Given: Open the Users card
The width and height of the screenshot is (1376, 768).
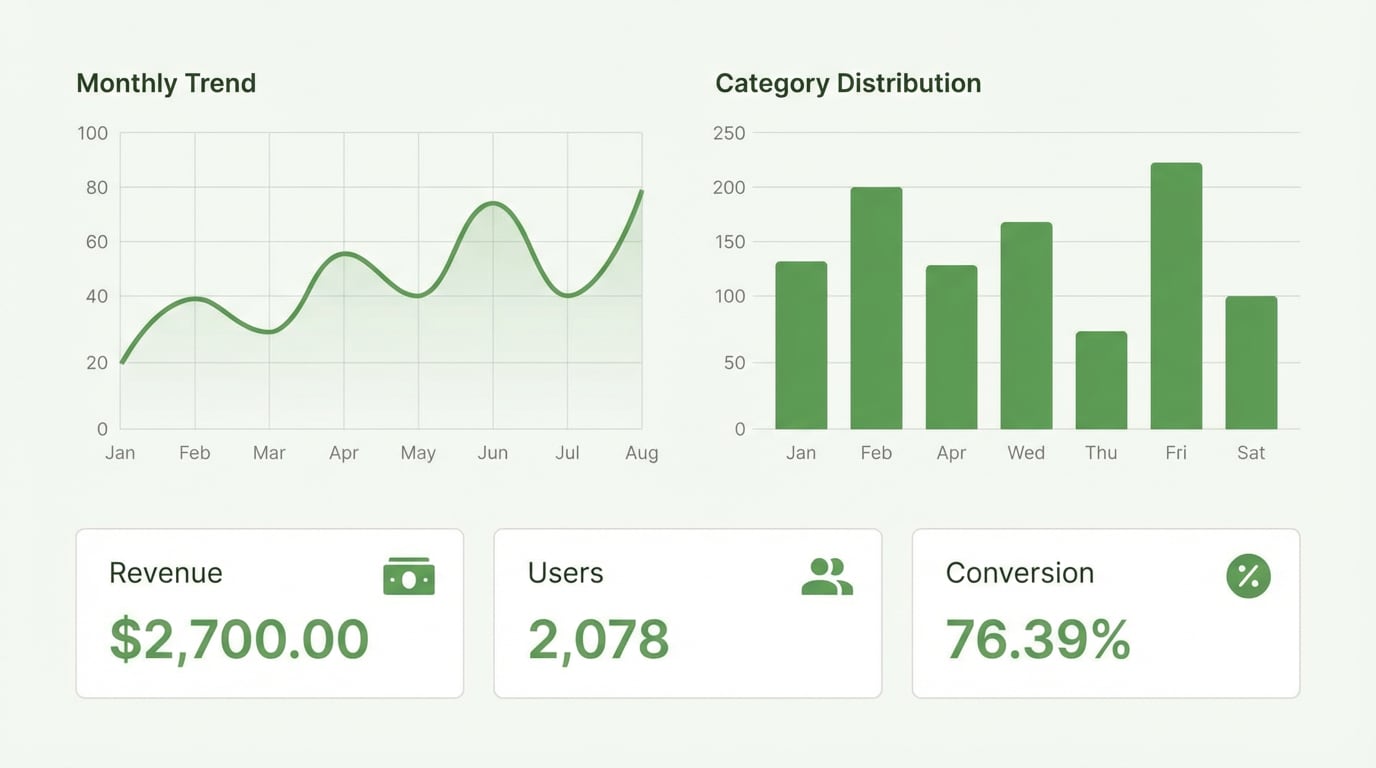Looking at the screenshot, I should [x=687, y=613].
